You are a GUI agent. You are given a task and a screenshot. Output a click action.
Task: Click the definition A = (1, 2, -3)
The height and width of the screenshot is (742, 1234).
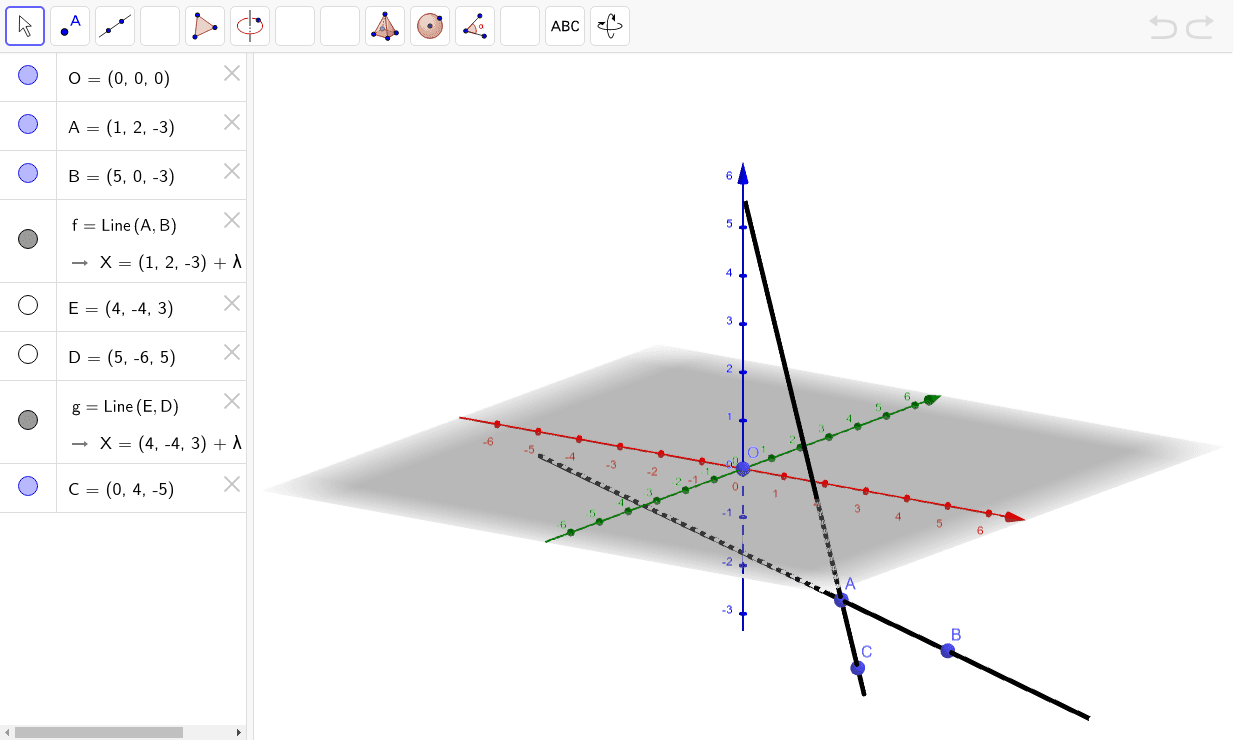tap(122, 128)
